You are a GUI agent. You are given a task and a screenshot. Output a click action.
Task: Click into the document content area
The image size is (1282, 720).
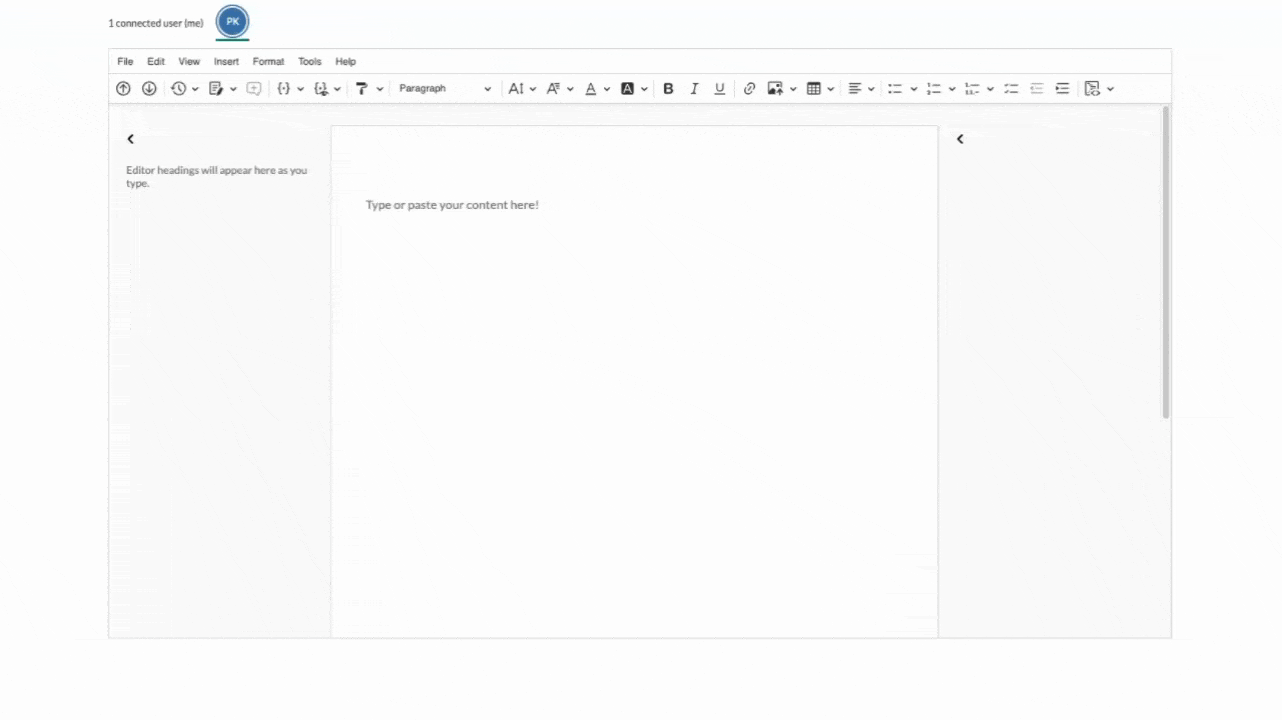click(634, 350)
